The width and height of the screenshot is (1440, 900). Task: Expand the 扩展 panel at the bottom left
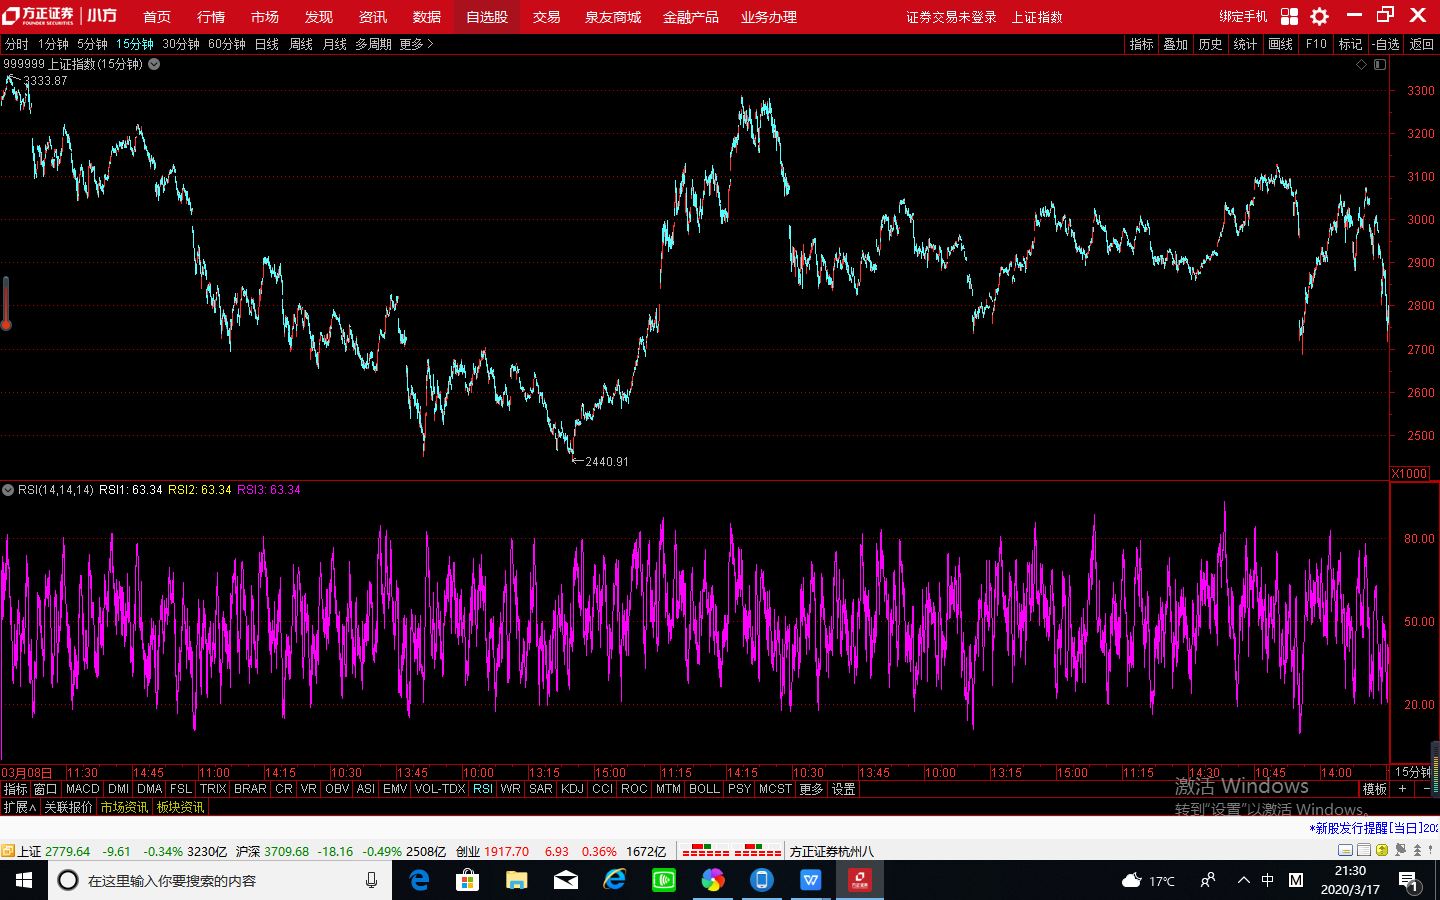click(19, 807)
